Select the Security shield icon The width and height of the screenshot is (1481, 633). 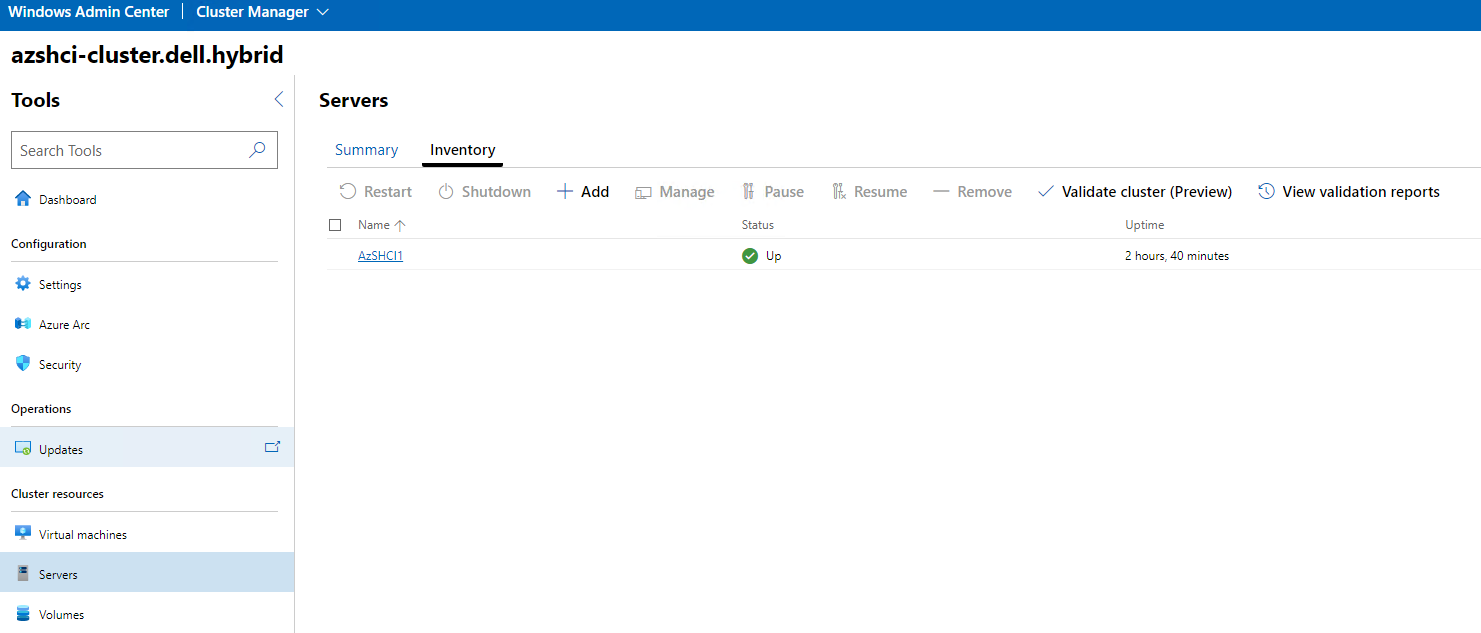pyautogui.click(x=23, y=364)
